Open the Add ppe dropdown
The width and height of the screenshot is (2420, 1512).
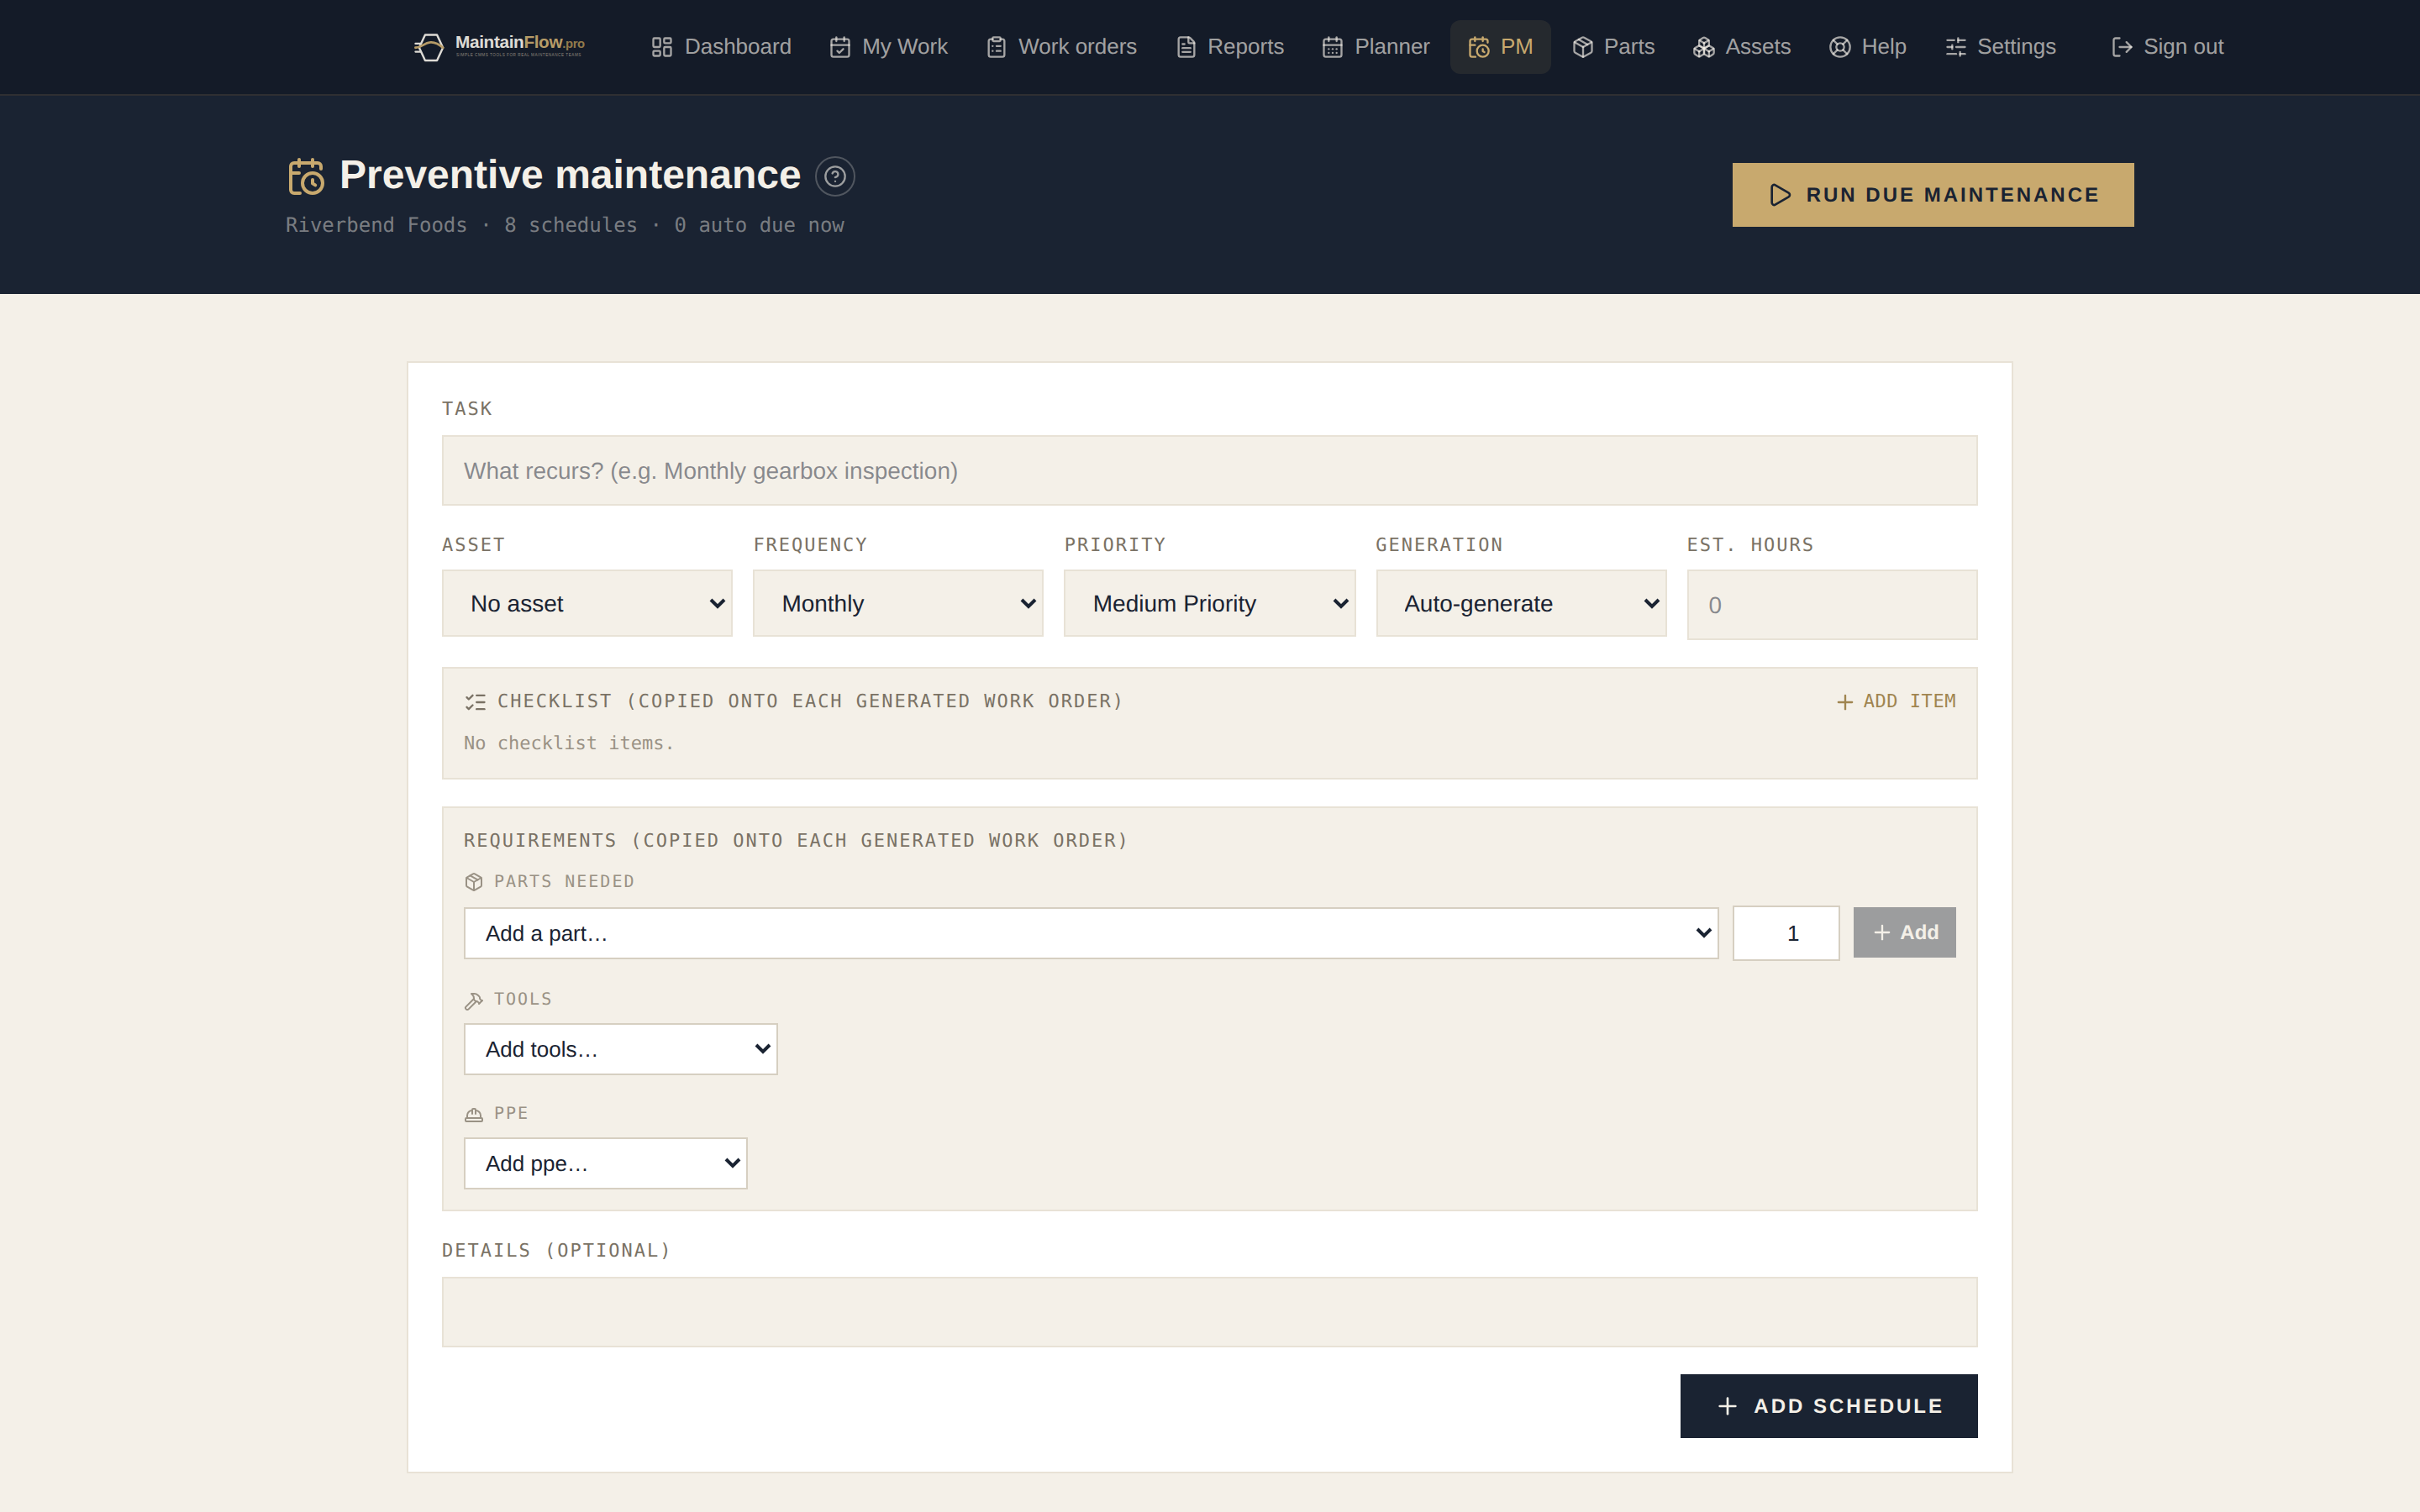(605, 1163)
